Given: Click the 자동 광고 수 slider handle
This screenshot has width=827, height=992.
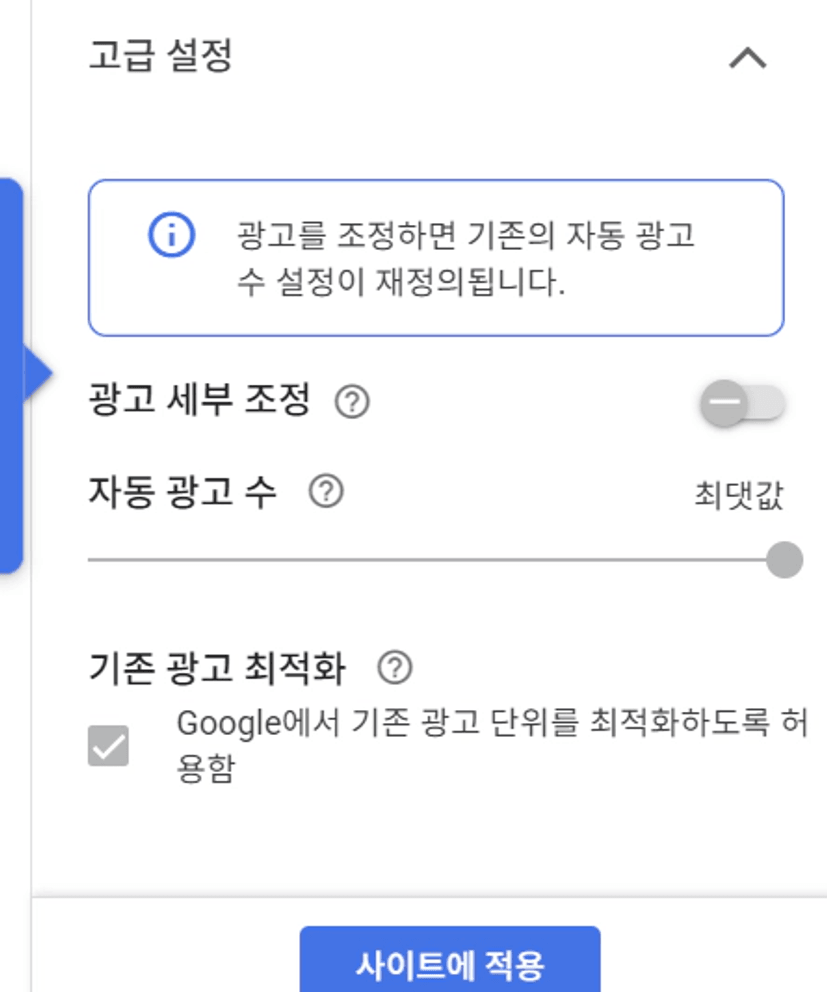Looking at the screenshot, I should coord(784,559).
